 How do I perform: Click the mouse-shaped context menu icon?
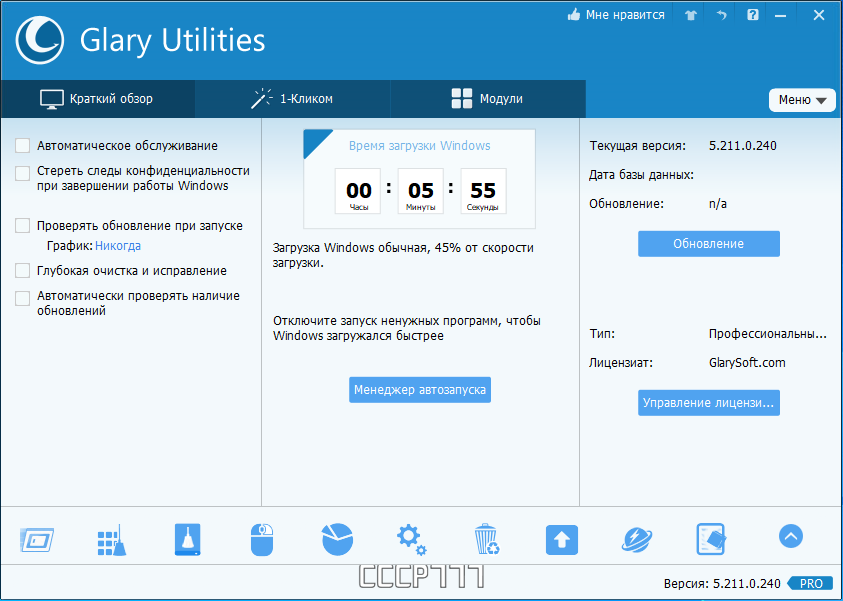pyautogui.click(x=261, y=540)
